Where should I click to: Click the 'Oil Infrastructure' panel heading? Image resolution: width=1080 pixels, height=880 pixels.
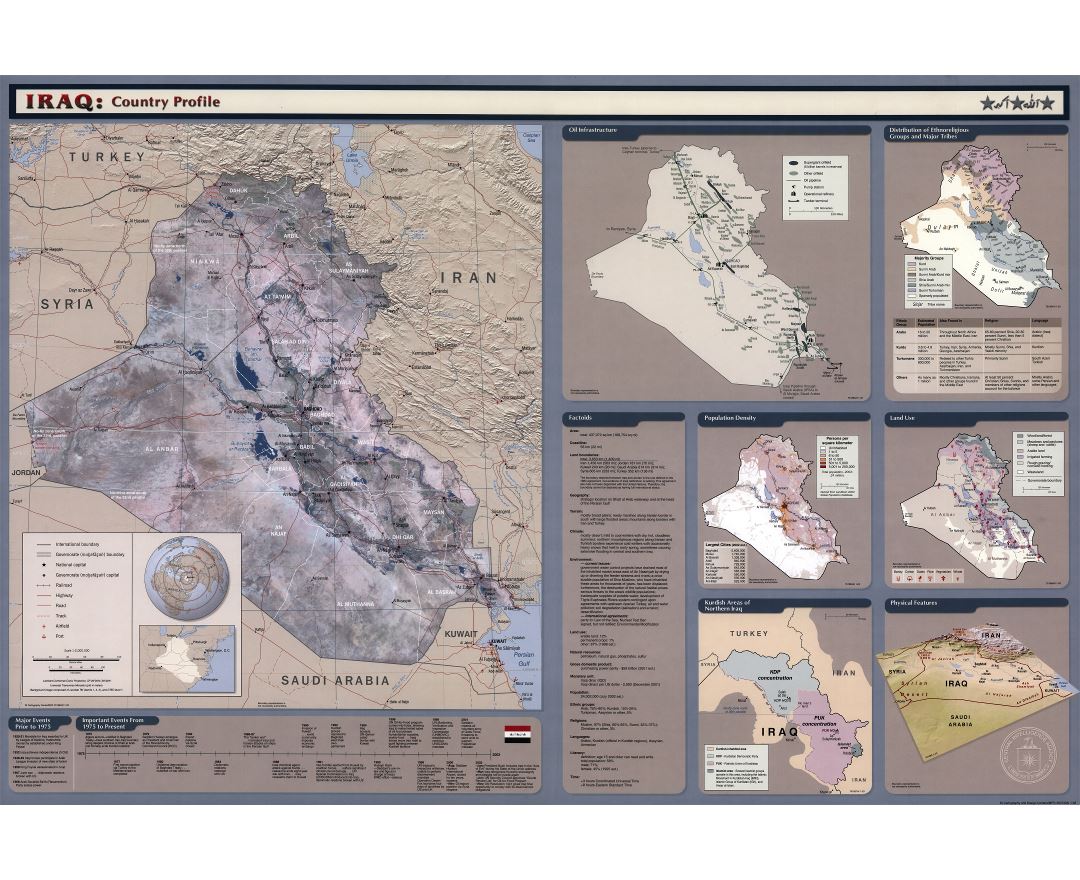coord(593,130)
